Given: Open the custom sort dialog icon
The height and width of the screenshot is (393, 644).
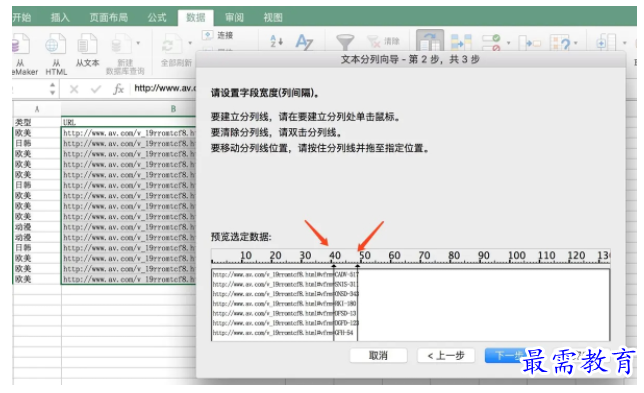Looking at the screenshot, I should click(x=304, y=42).
